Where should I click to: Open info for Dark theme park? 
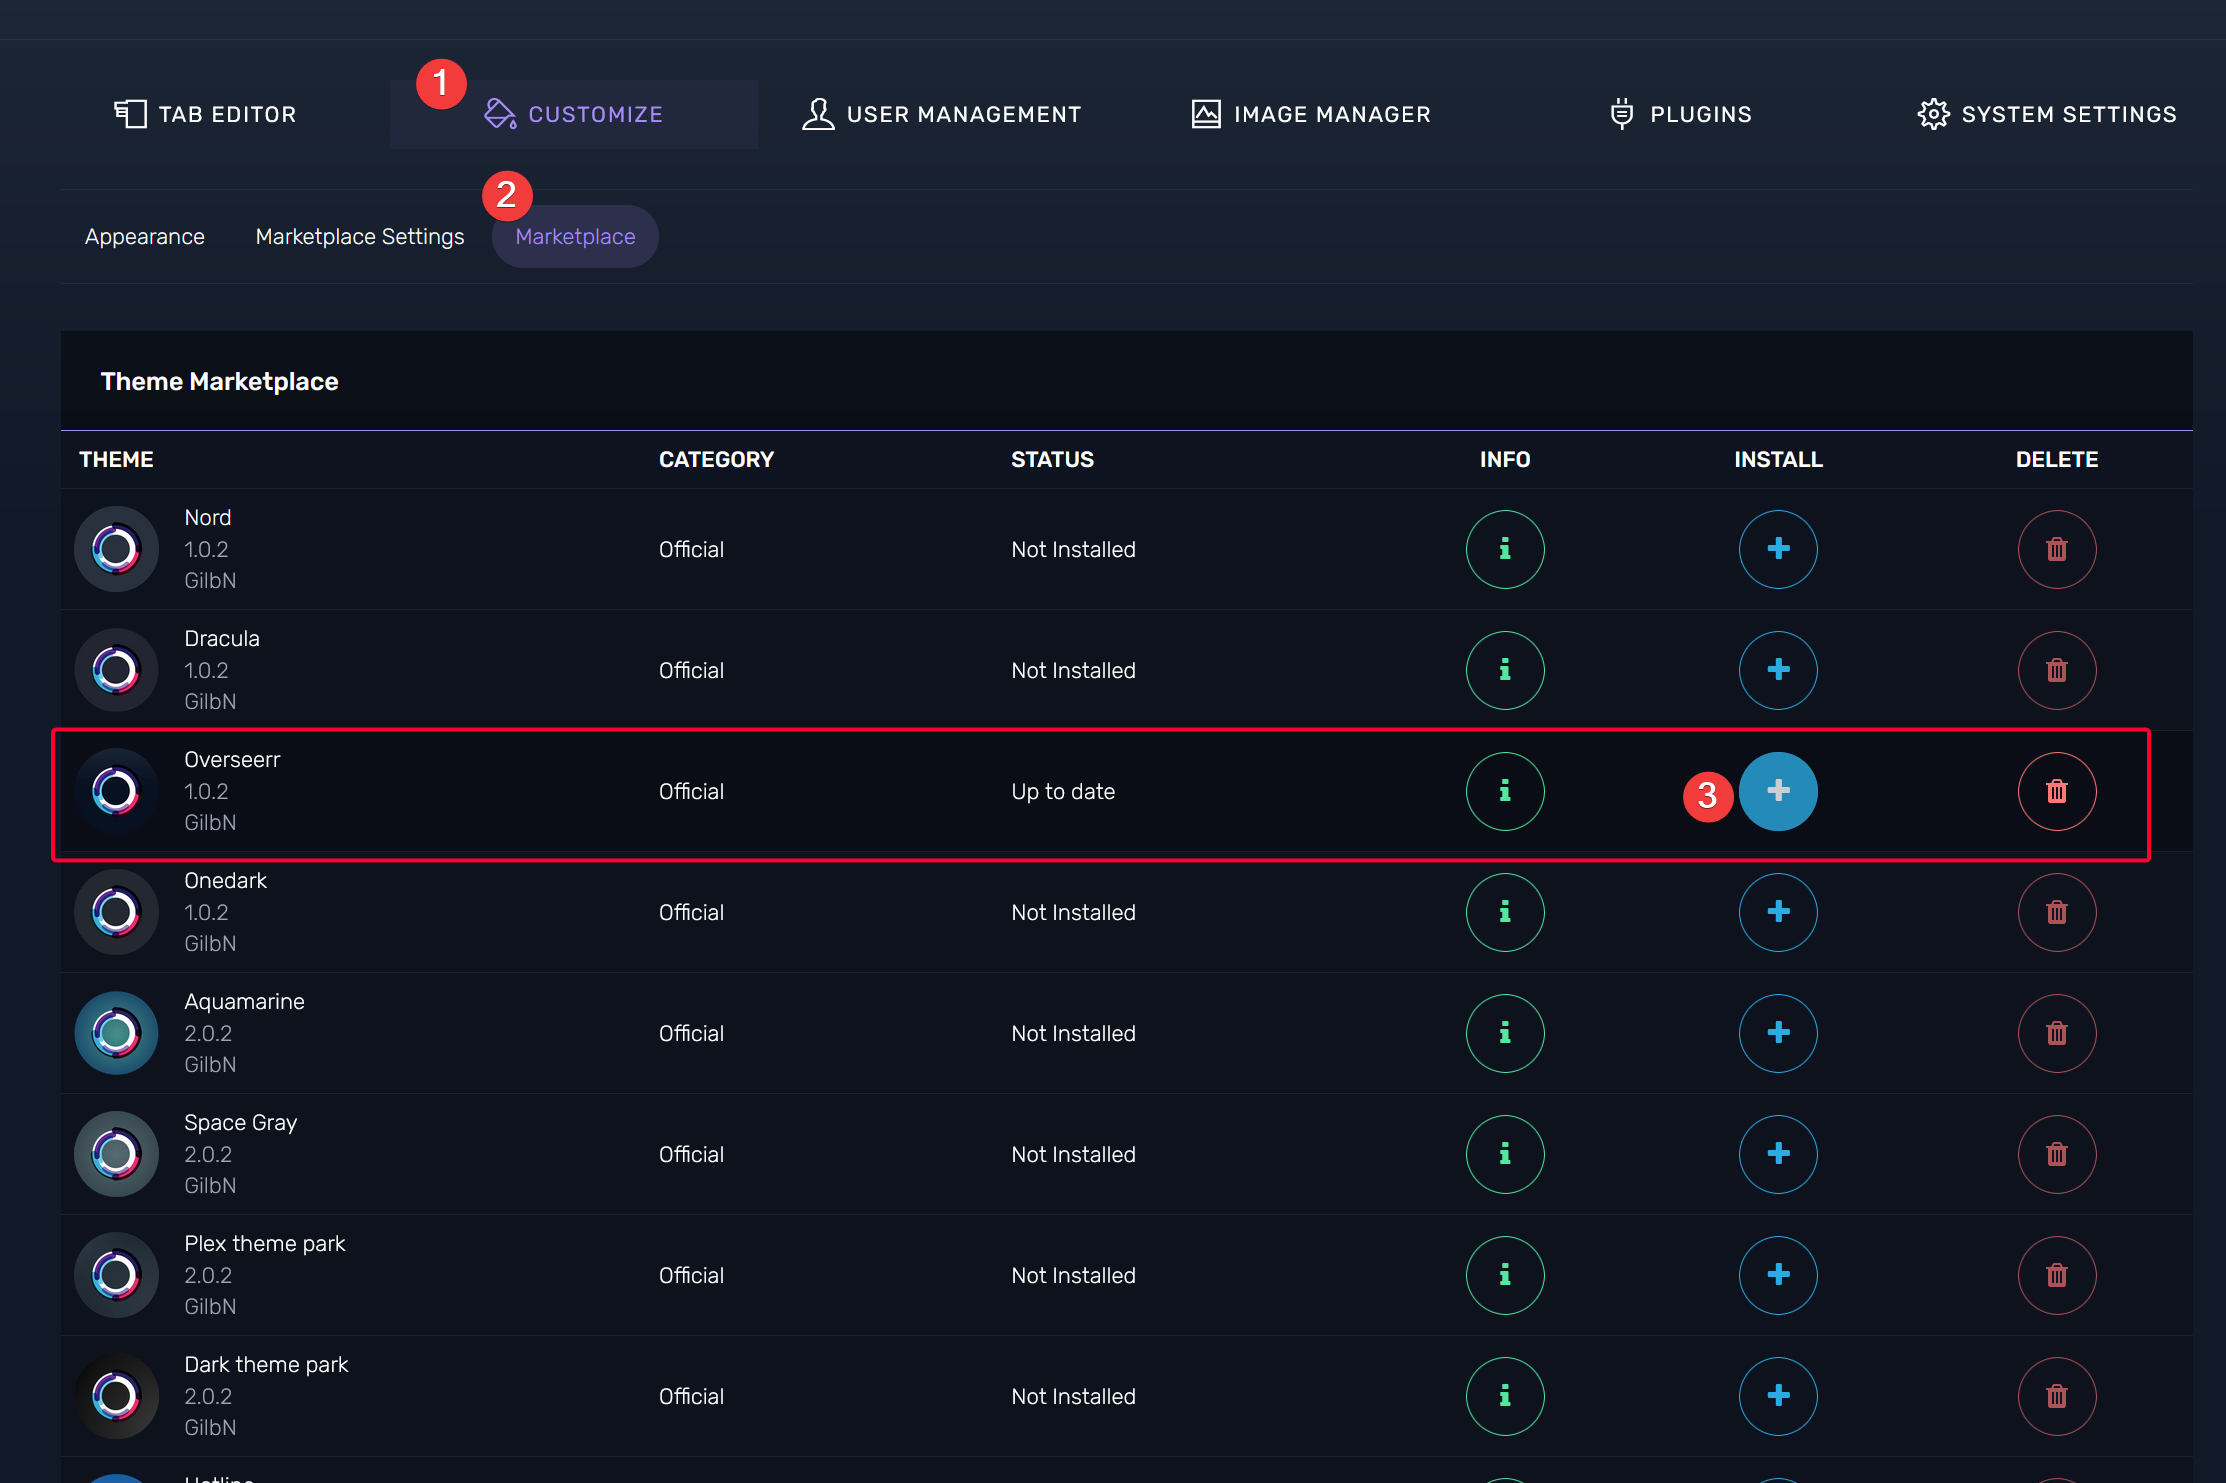(x=1505, y=1396)
